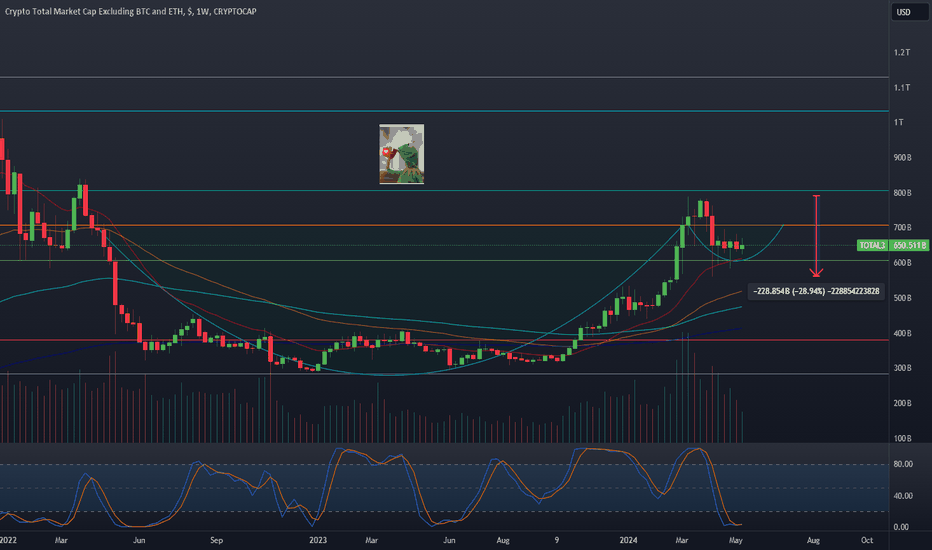Click the 600B price axis label

click(902, 263)
